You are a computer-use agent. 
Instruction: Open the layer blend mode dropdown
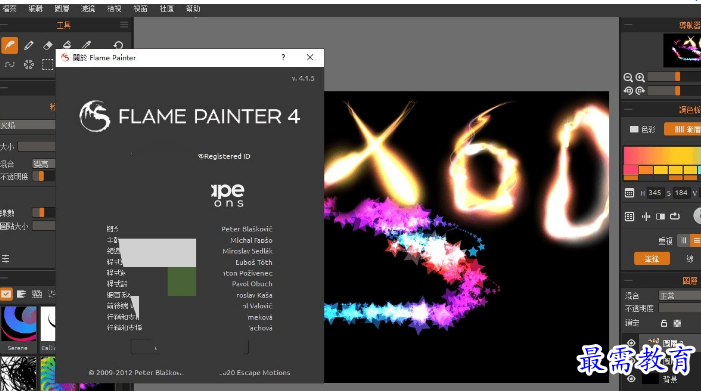(x=680, y=296)
